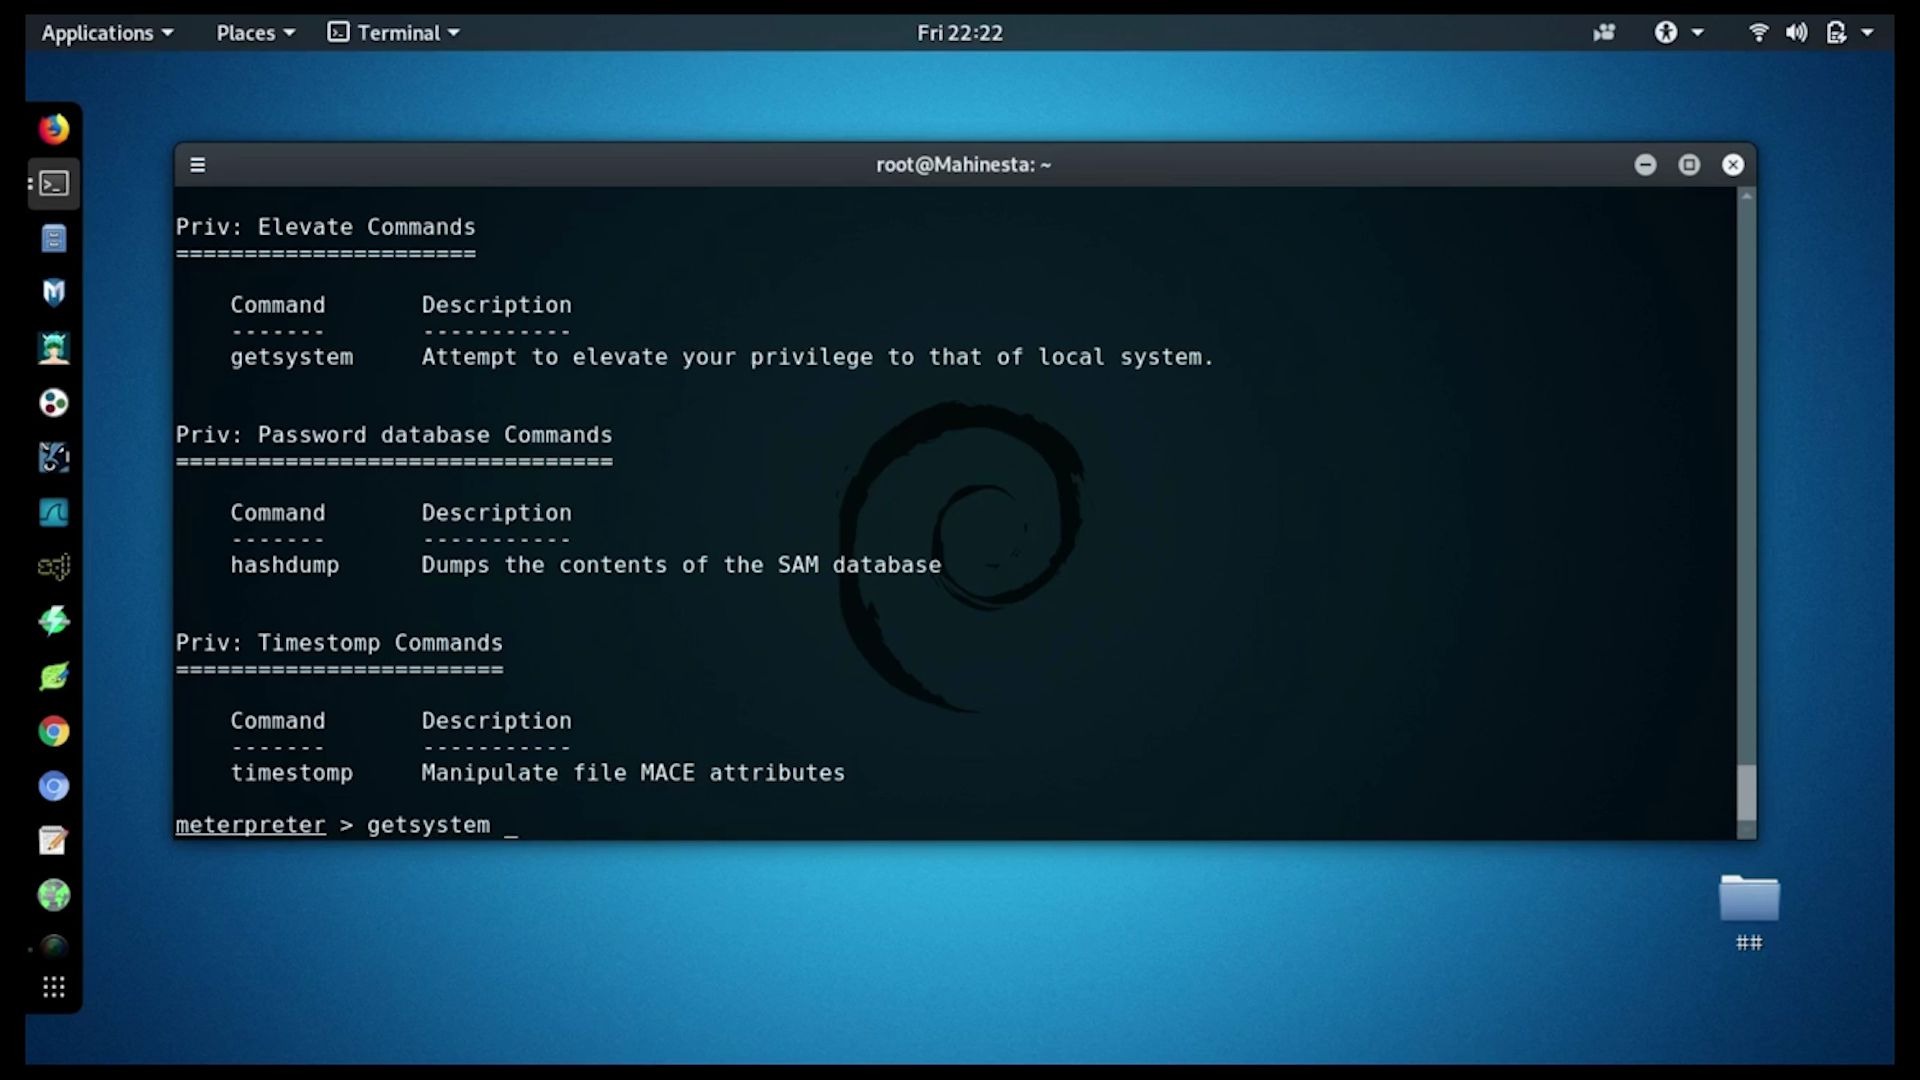Click the battery status indicator
Viewport: 1920px width, 1080px height.
click(x=1838, y=32)
